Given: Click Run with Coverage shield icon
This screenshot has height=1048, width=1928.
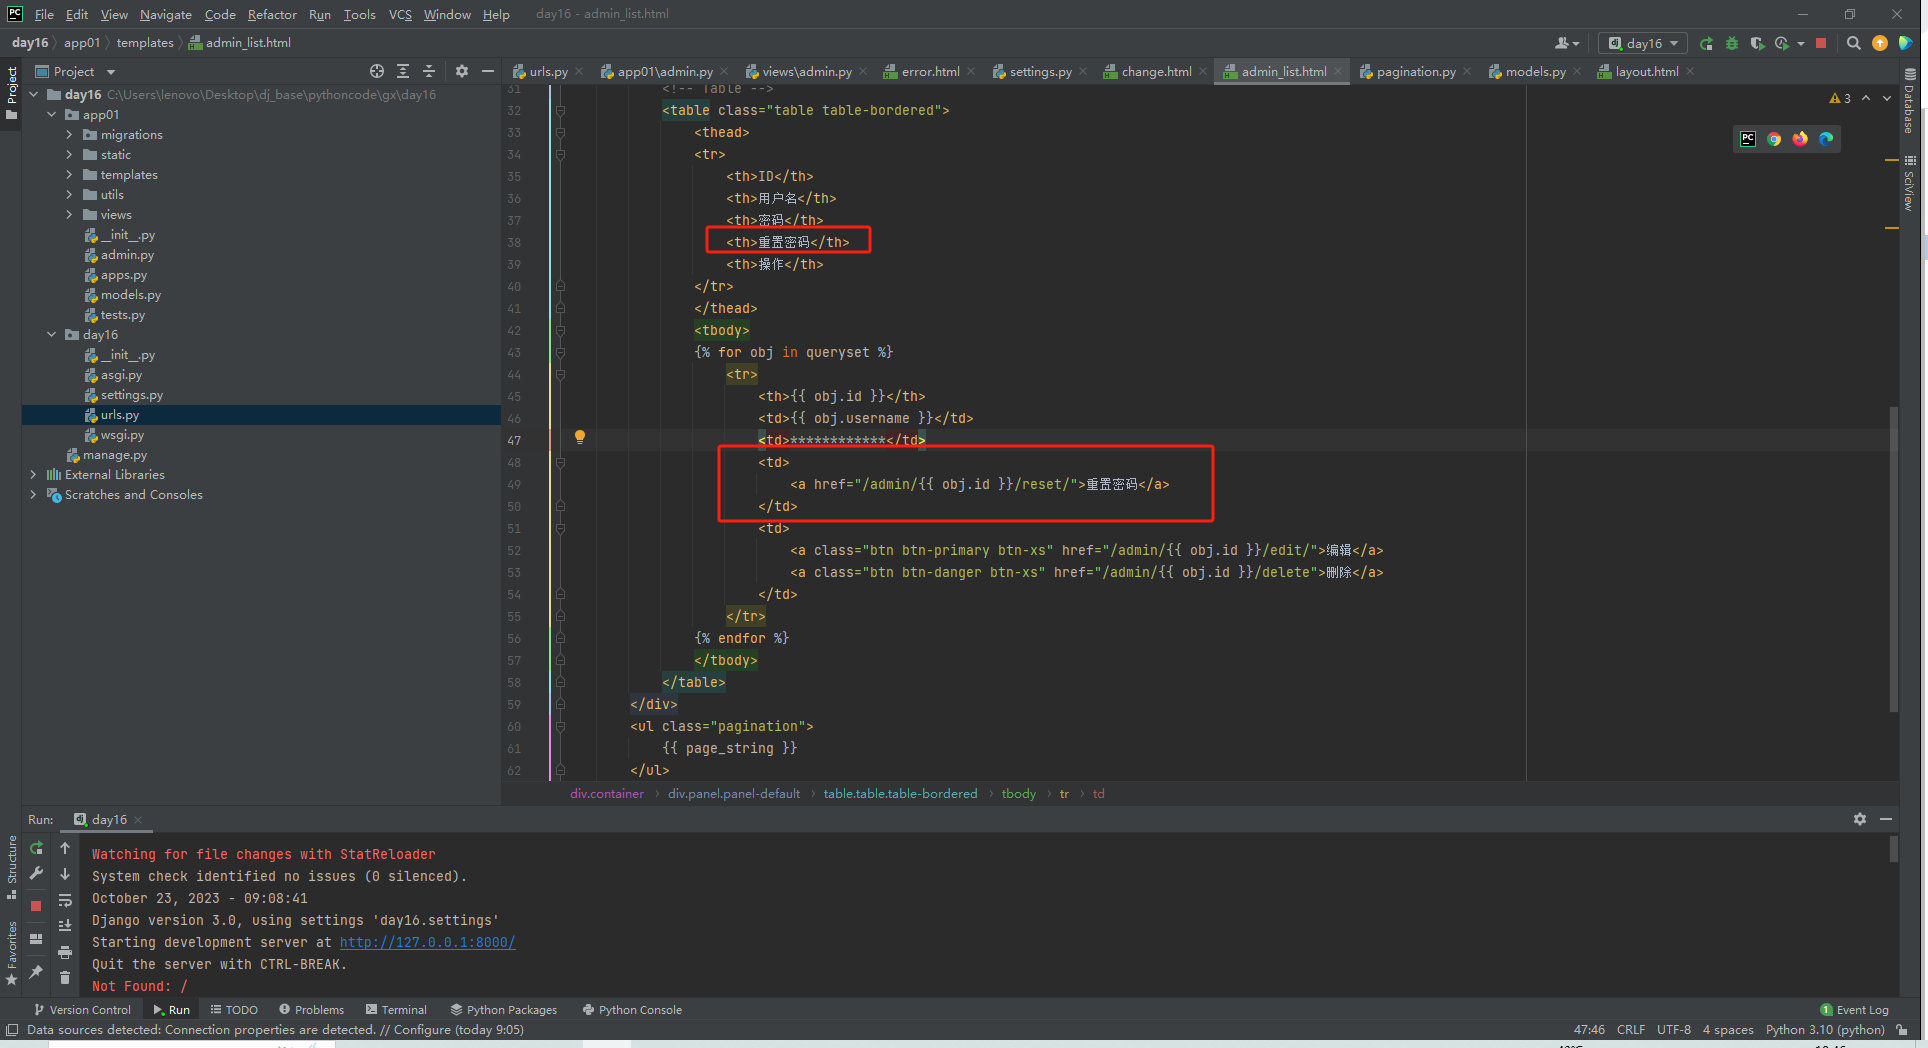Looking at the screenshot, I should (1757, 43).
